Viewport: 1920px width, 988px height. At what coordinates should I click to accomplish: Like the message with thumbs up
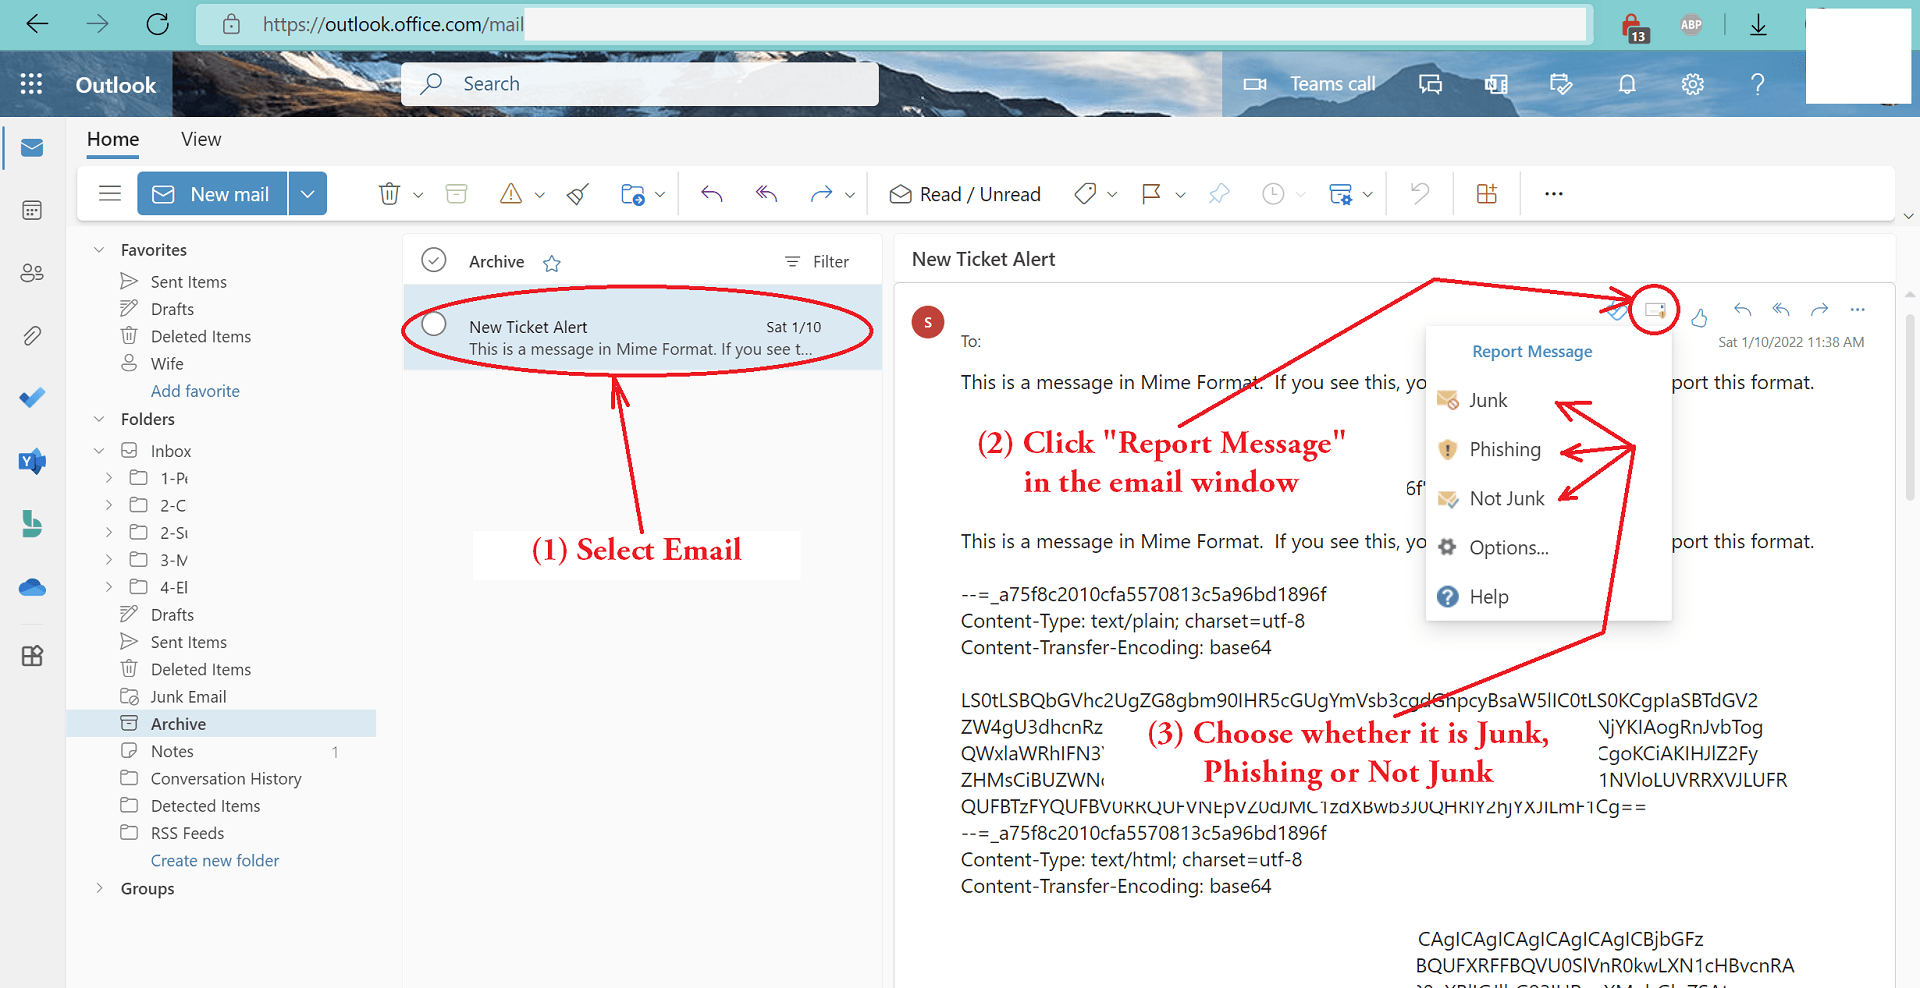pos(1699,318)
